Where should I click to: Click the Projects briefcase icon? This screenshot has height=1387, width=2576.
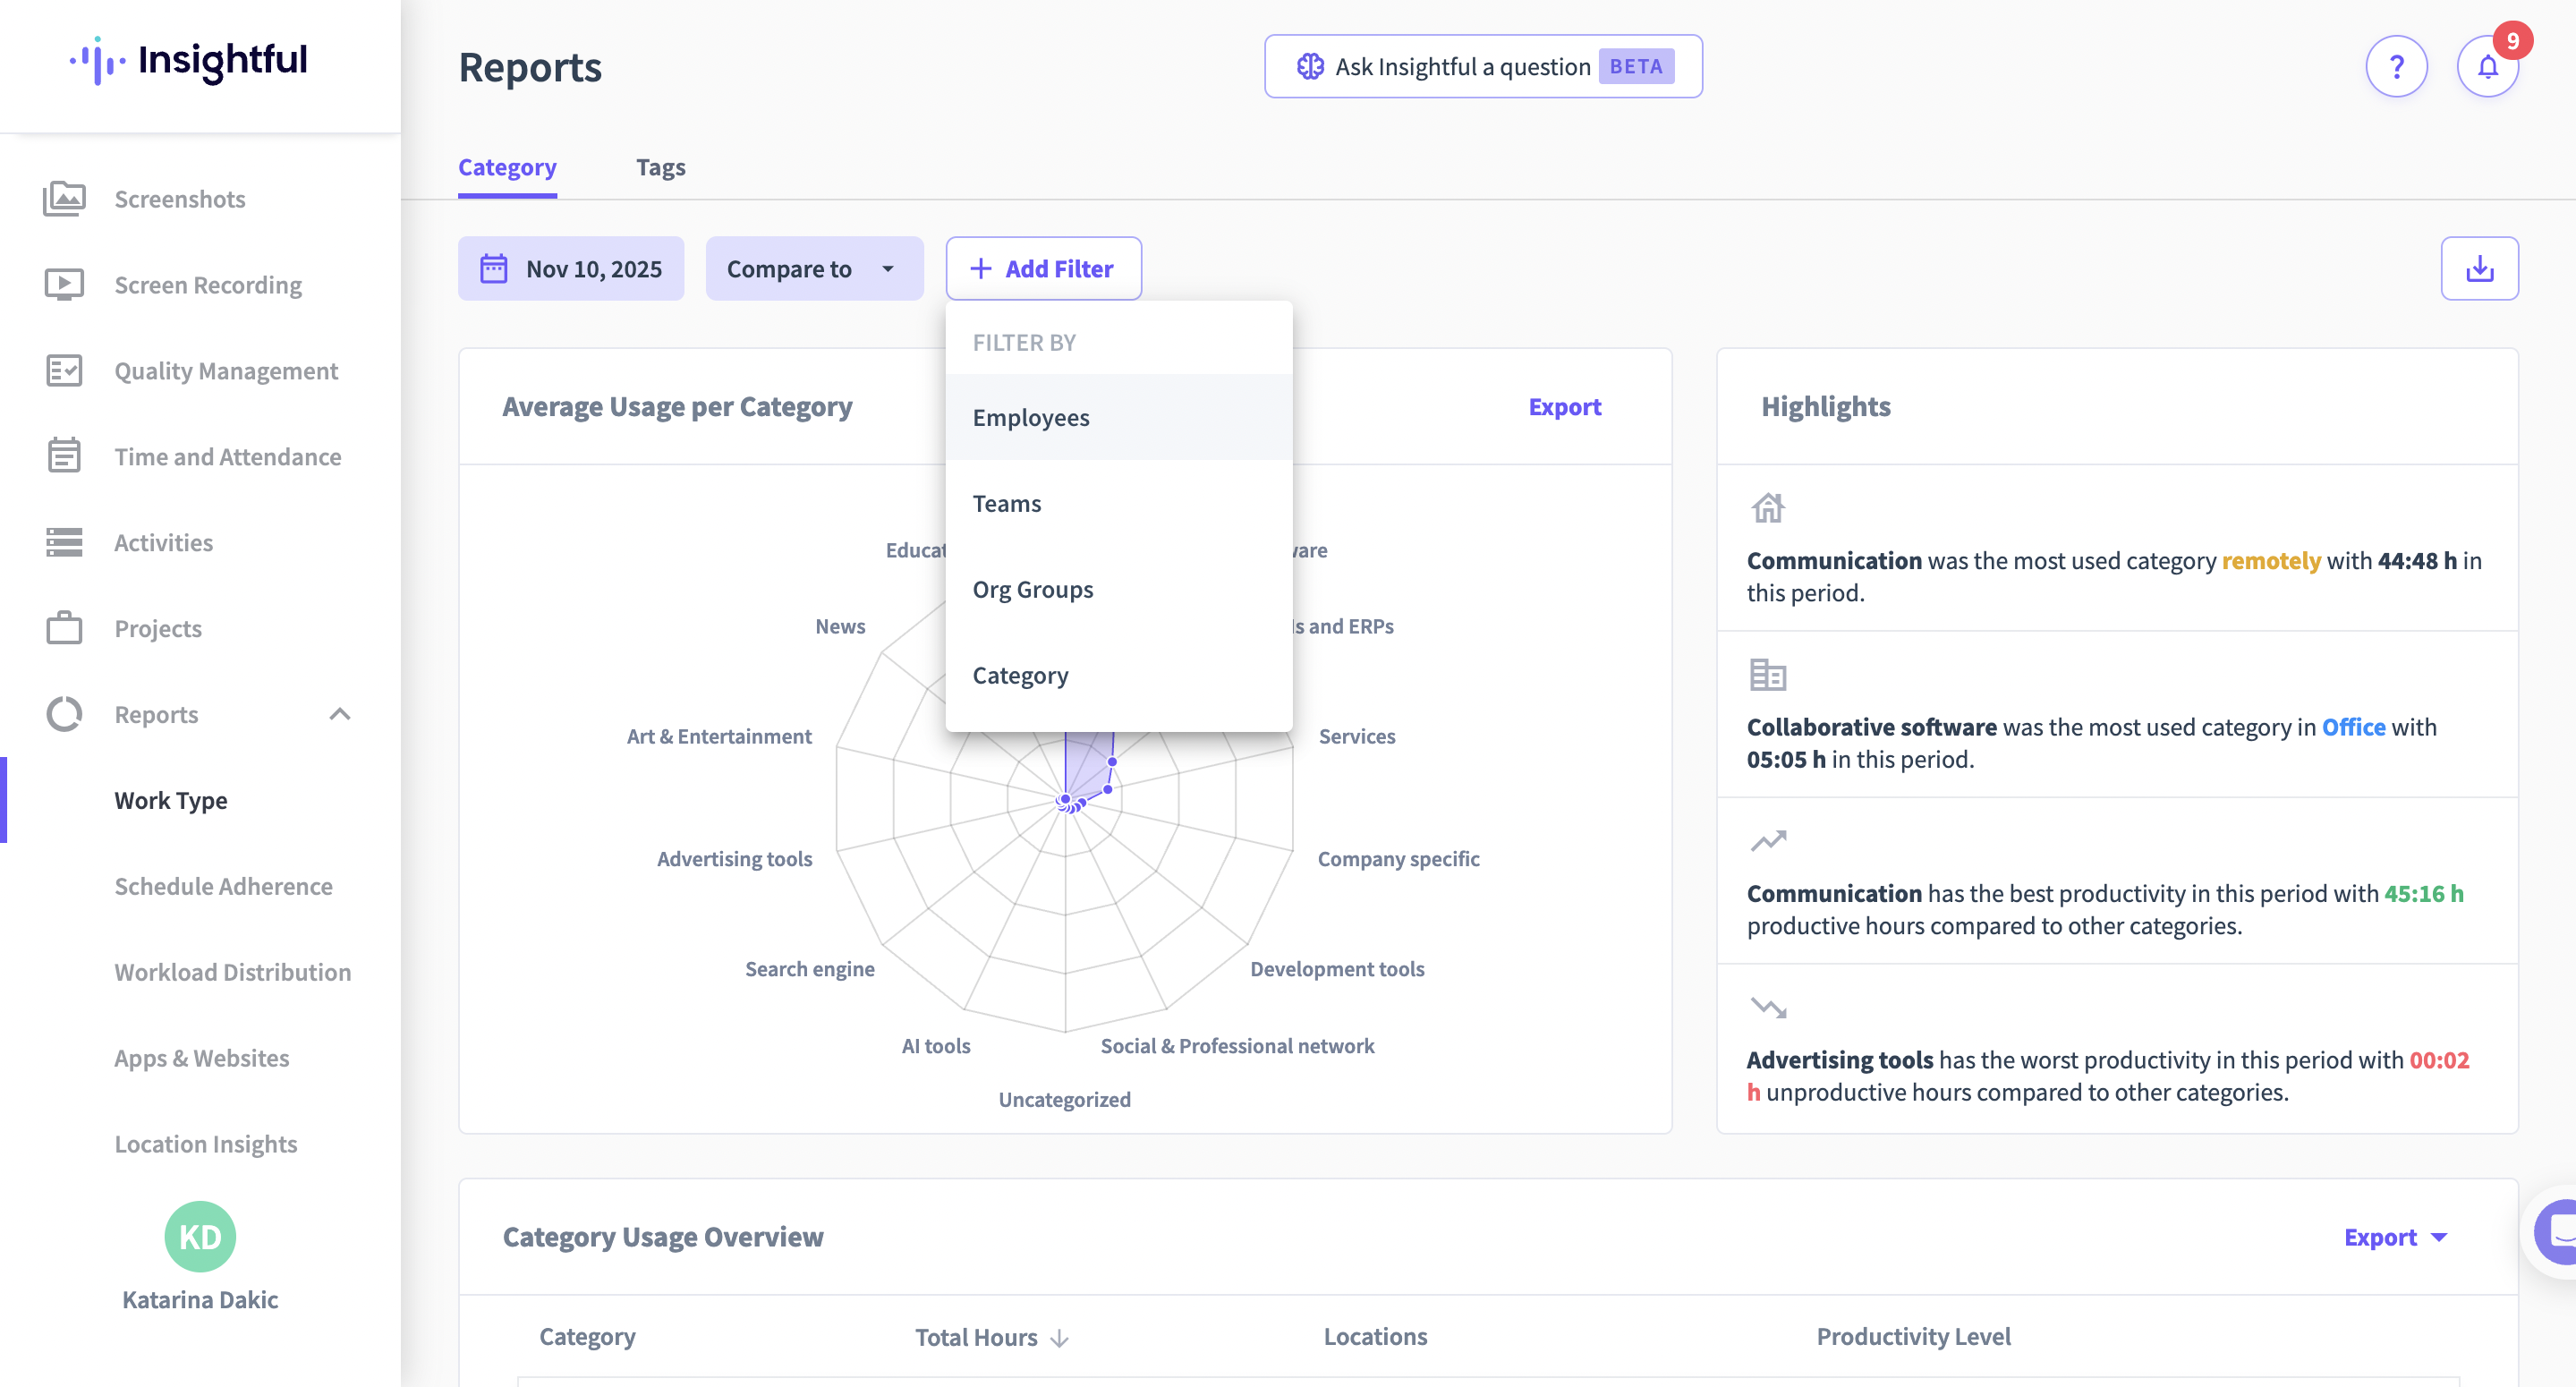coord(64,628)
